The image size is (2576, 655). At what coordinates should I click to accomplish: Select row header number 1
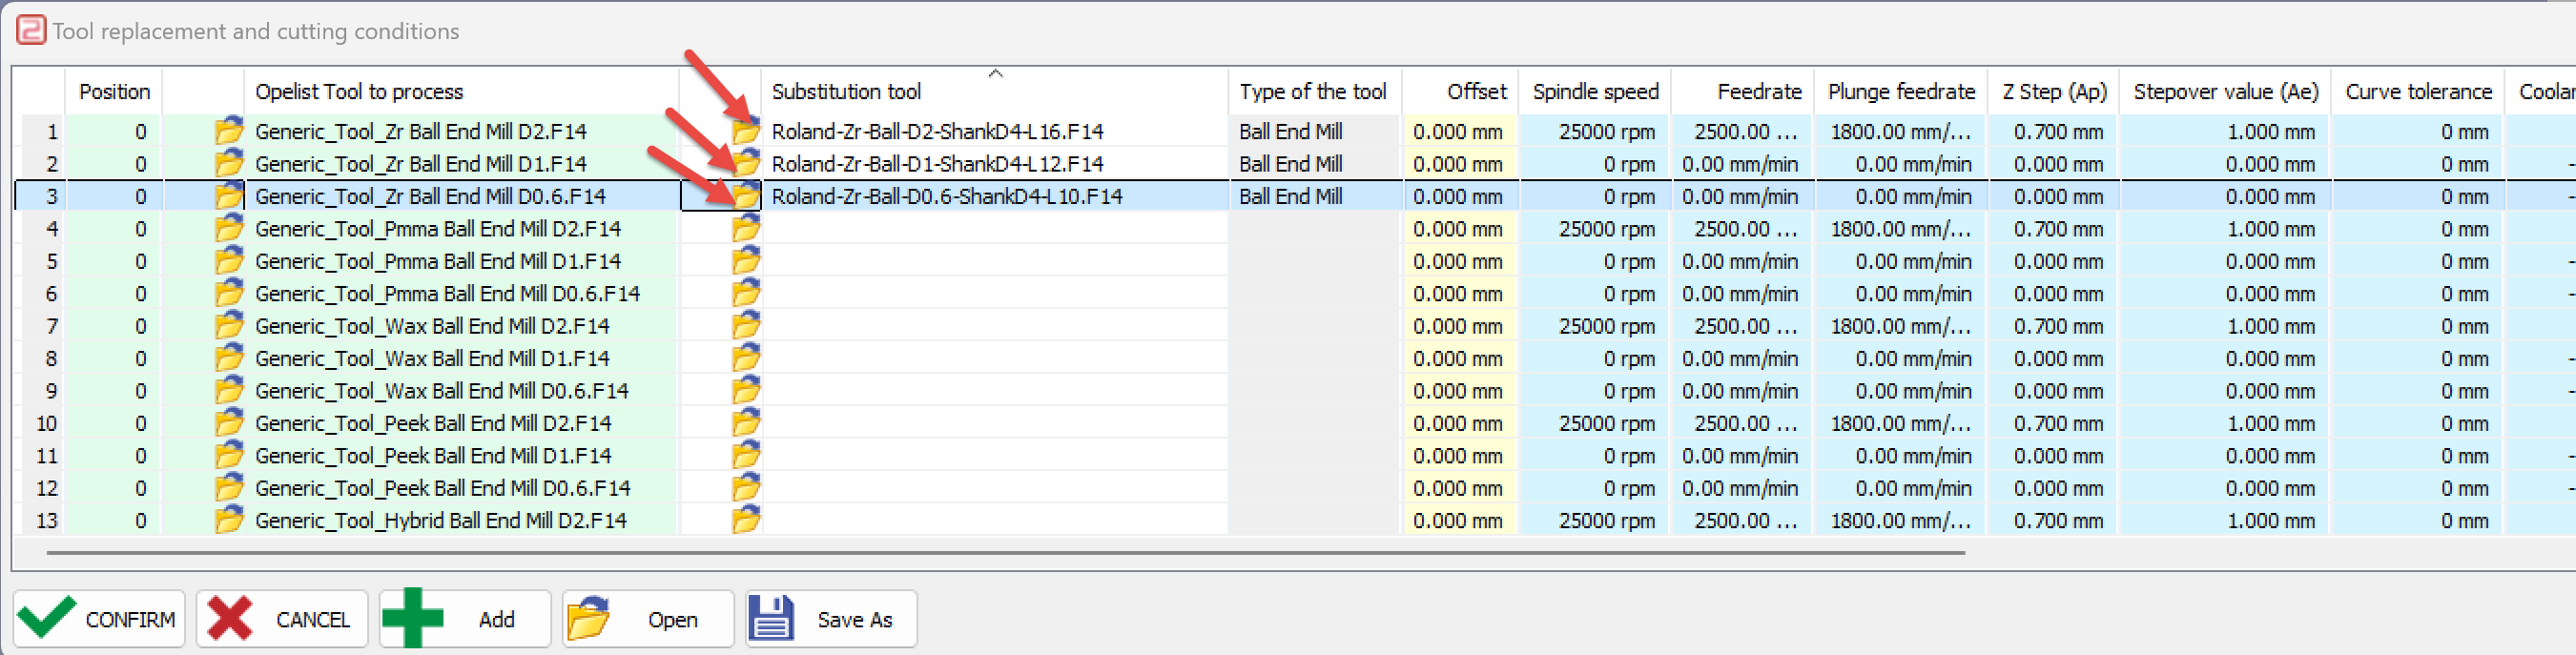click(41, 131)
